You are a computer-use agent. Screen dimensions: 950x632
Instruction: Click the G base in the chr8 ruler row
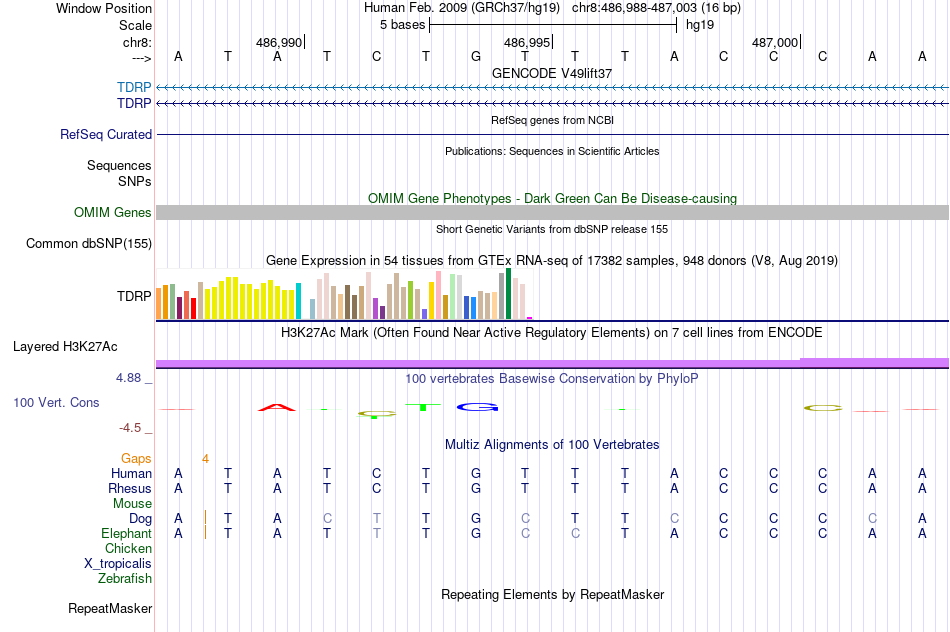[476, 56]
